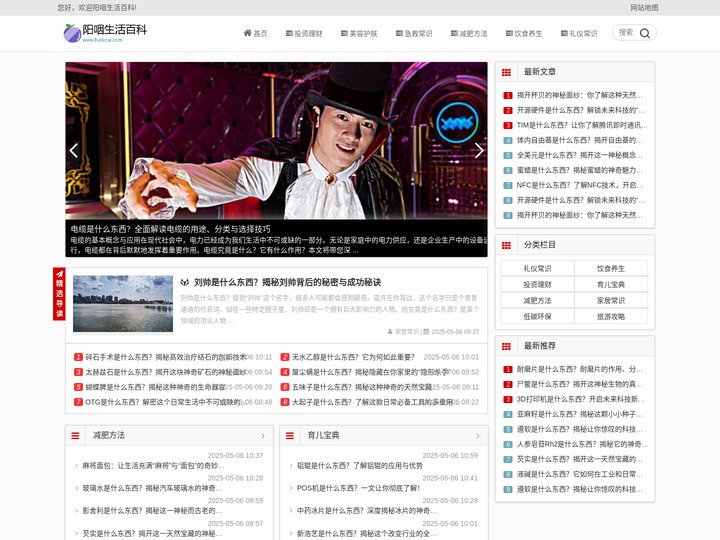Open list item 6 五味子是什么东西
720x540 pixels.
362,387
